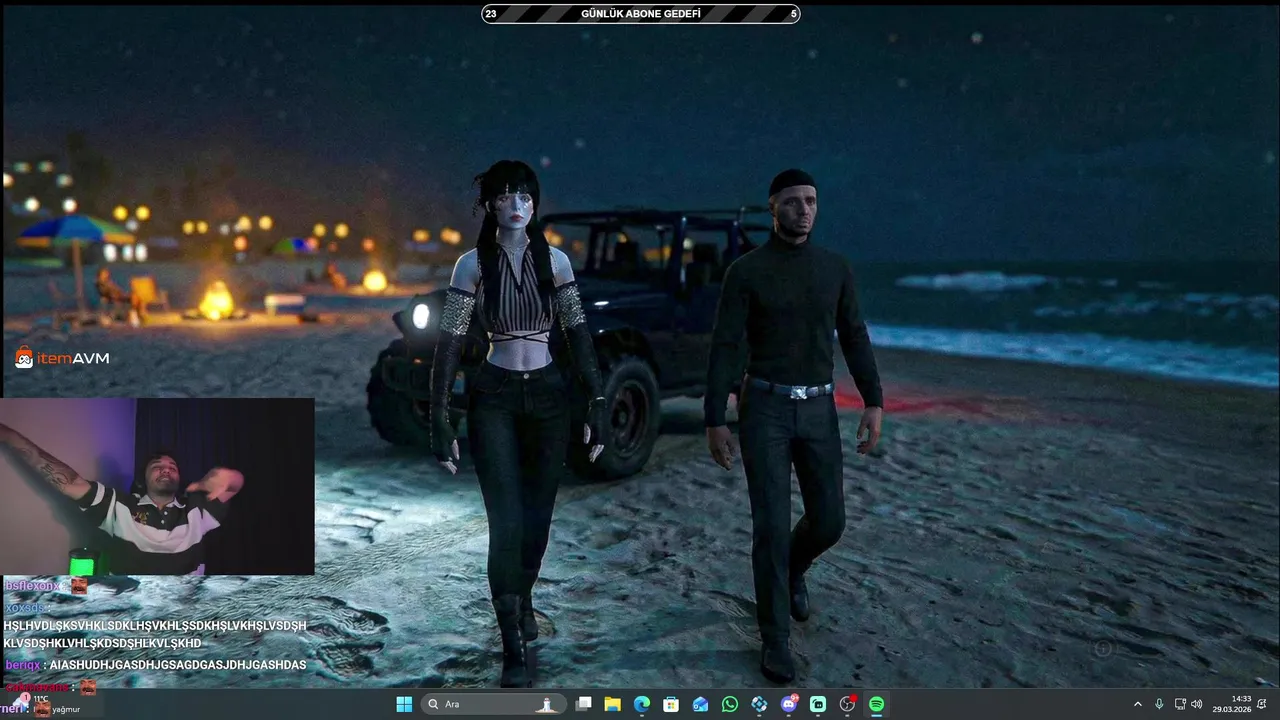This screenshot has height=720, width=1280.
Task: Open Microsoft Store from the taskbar
Action: (x=671, y=704)
